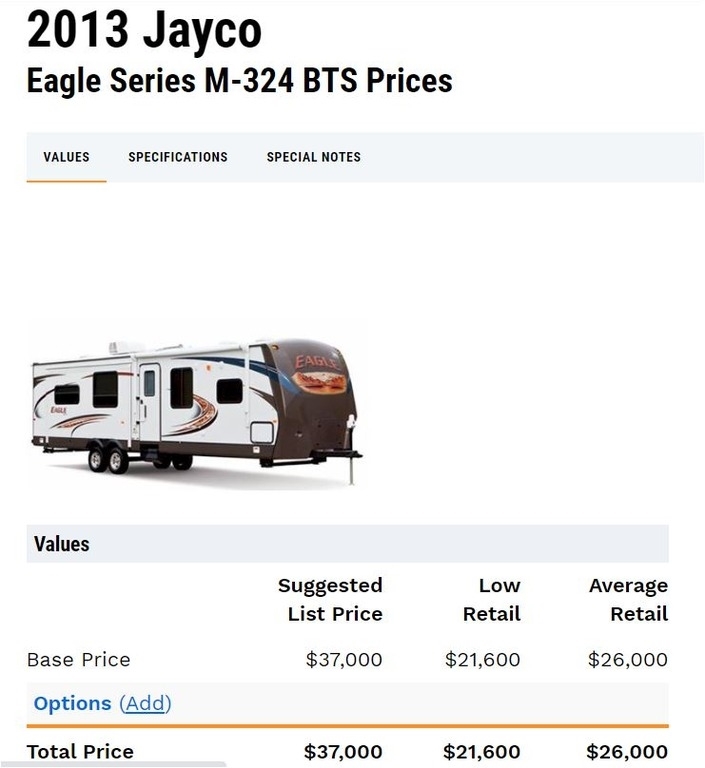This screenshot has height=768, width=705.
Task: Click the Total Price average retail $26,000
Action: point(627,751)
